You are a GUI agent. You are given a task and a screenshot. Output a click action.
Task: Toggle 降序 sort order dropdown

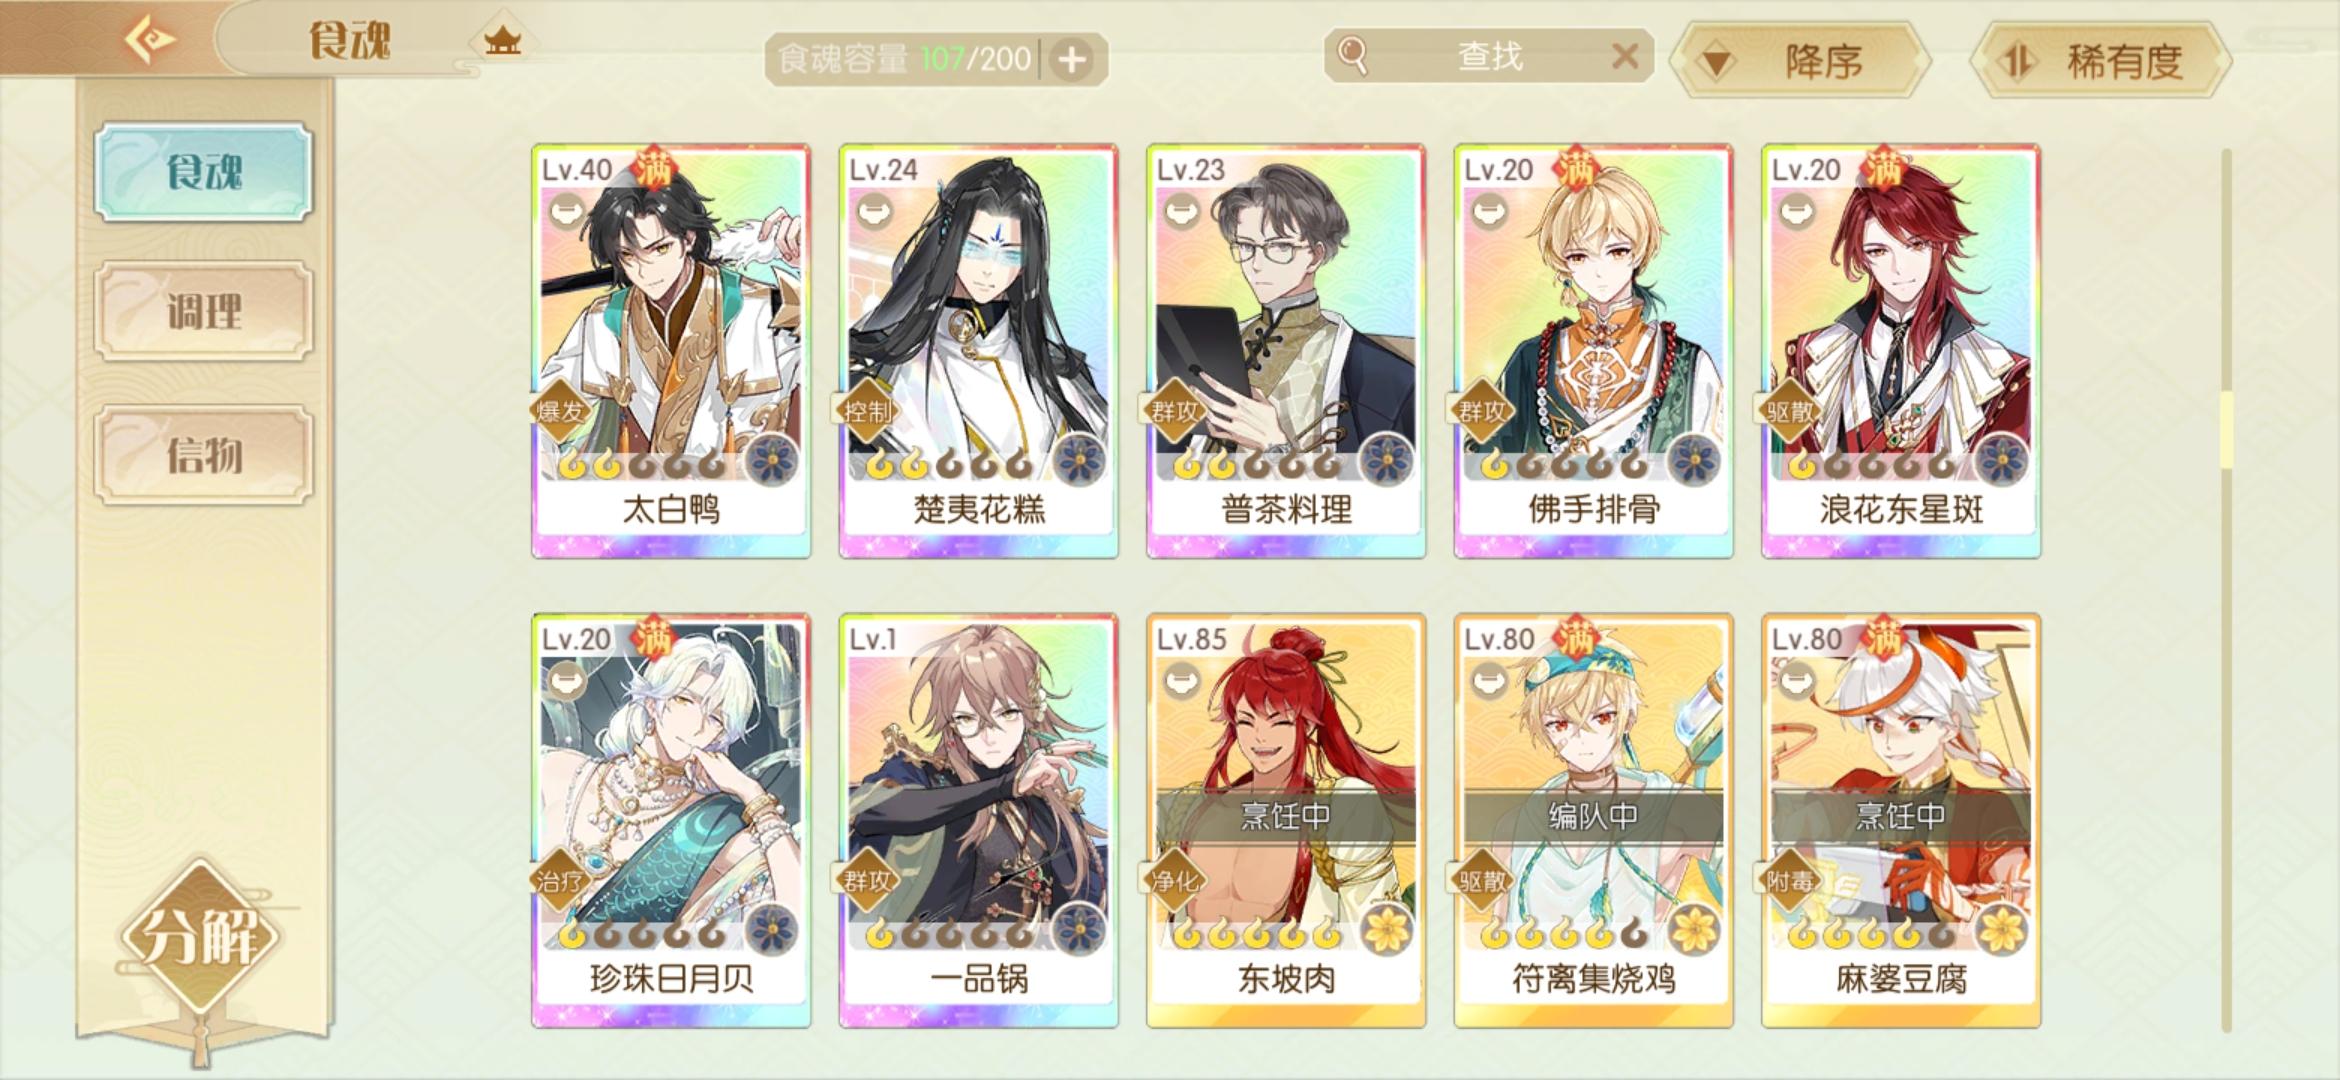(x=1801, y=61)
